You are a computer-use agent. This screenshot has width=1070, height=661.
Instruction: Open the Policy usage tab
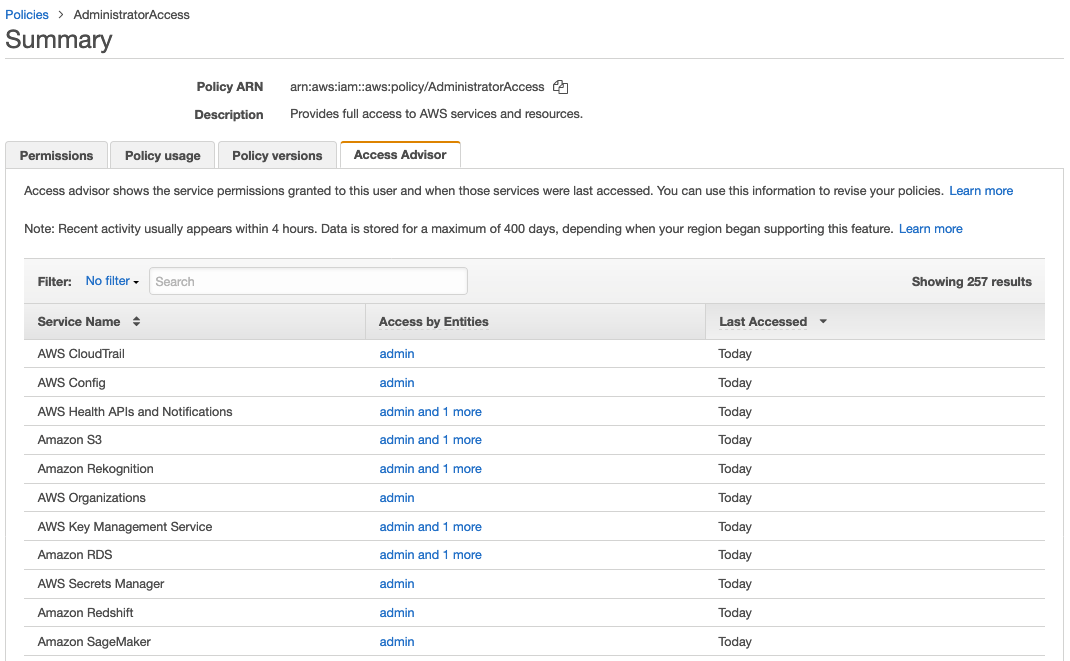tap(162, 155)
